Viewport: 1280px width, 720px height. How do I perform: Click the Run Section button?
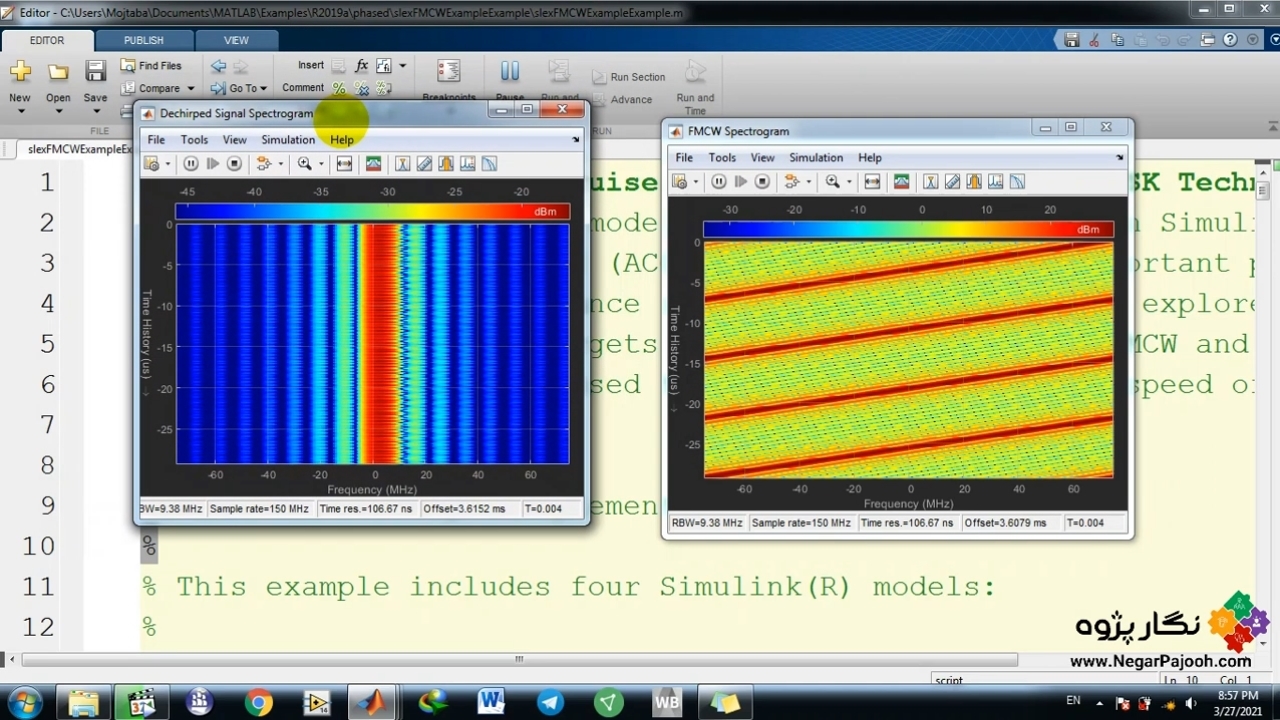pos(628,77)
